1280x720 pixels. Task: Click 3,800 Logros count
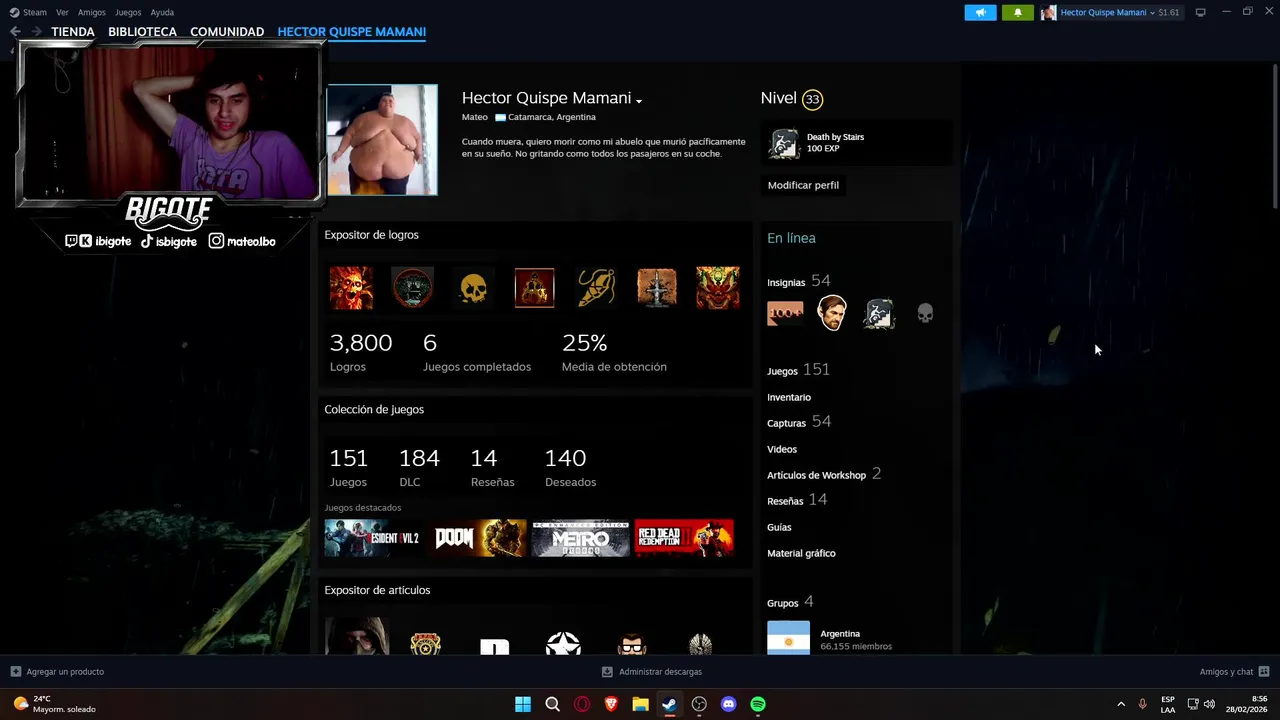click(x=361, y=353)
